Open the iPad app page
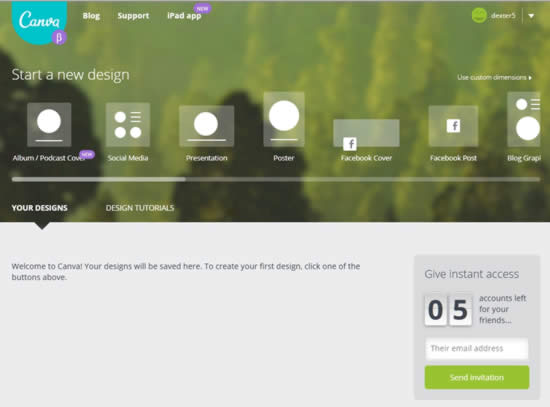 tap(184, 16)
